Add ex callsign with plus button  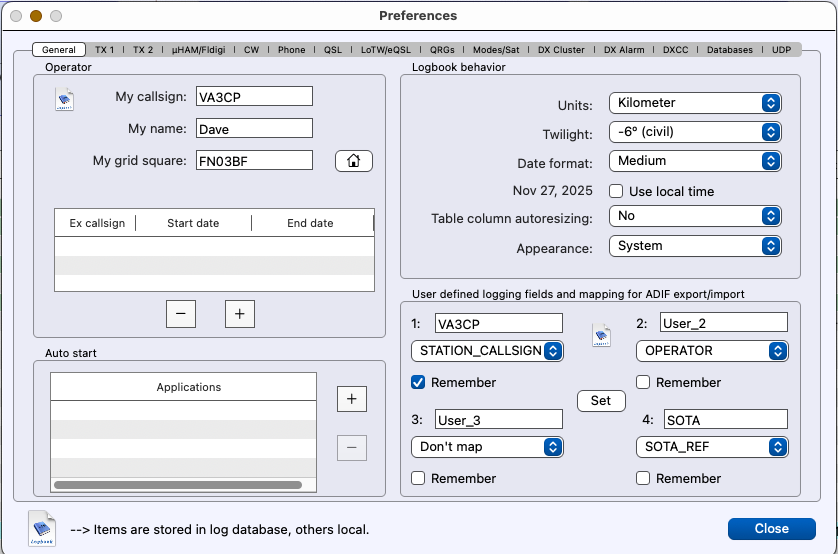[239, 314]
